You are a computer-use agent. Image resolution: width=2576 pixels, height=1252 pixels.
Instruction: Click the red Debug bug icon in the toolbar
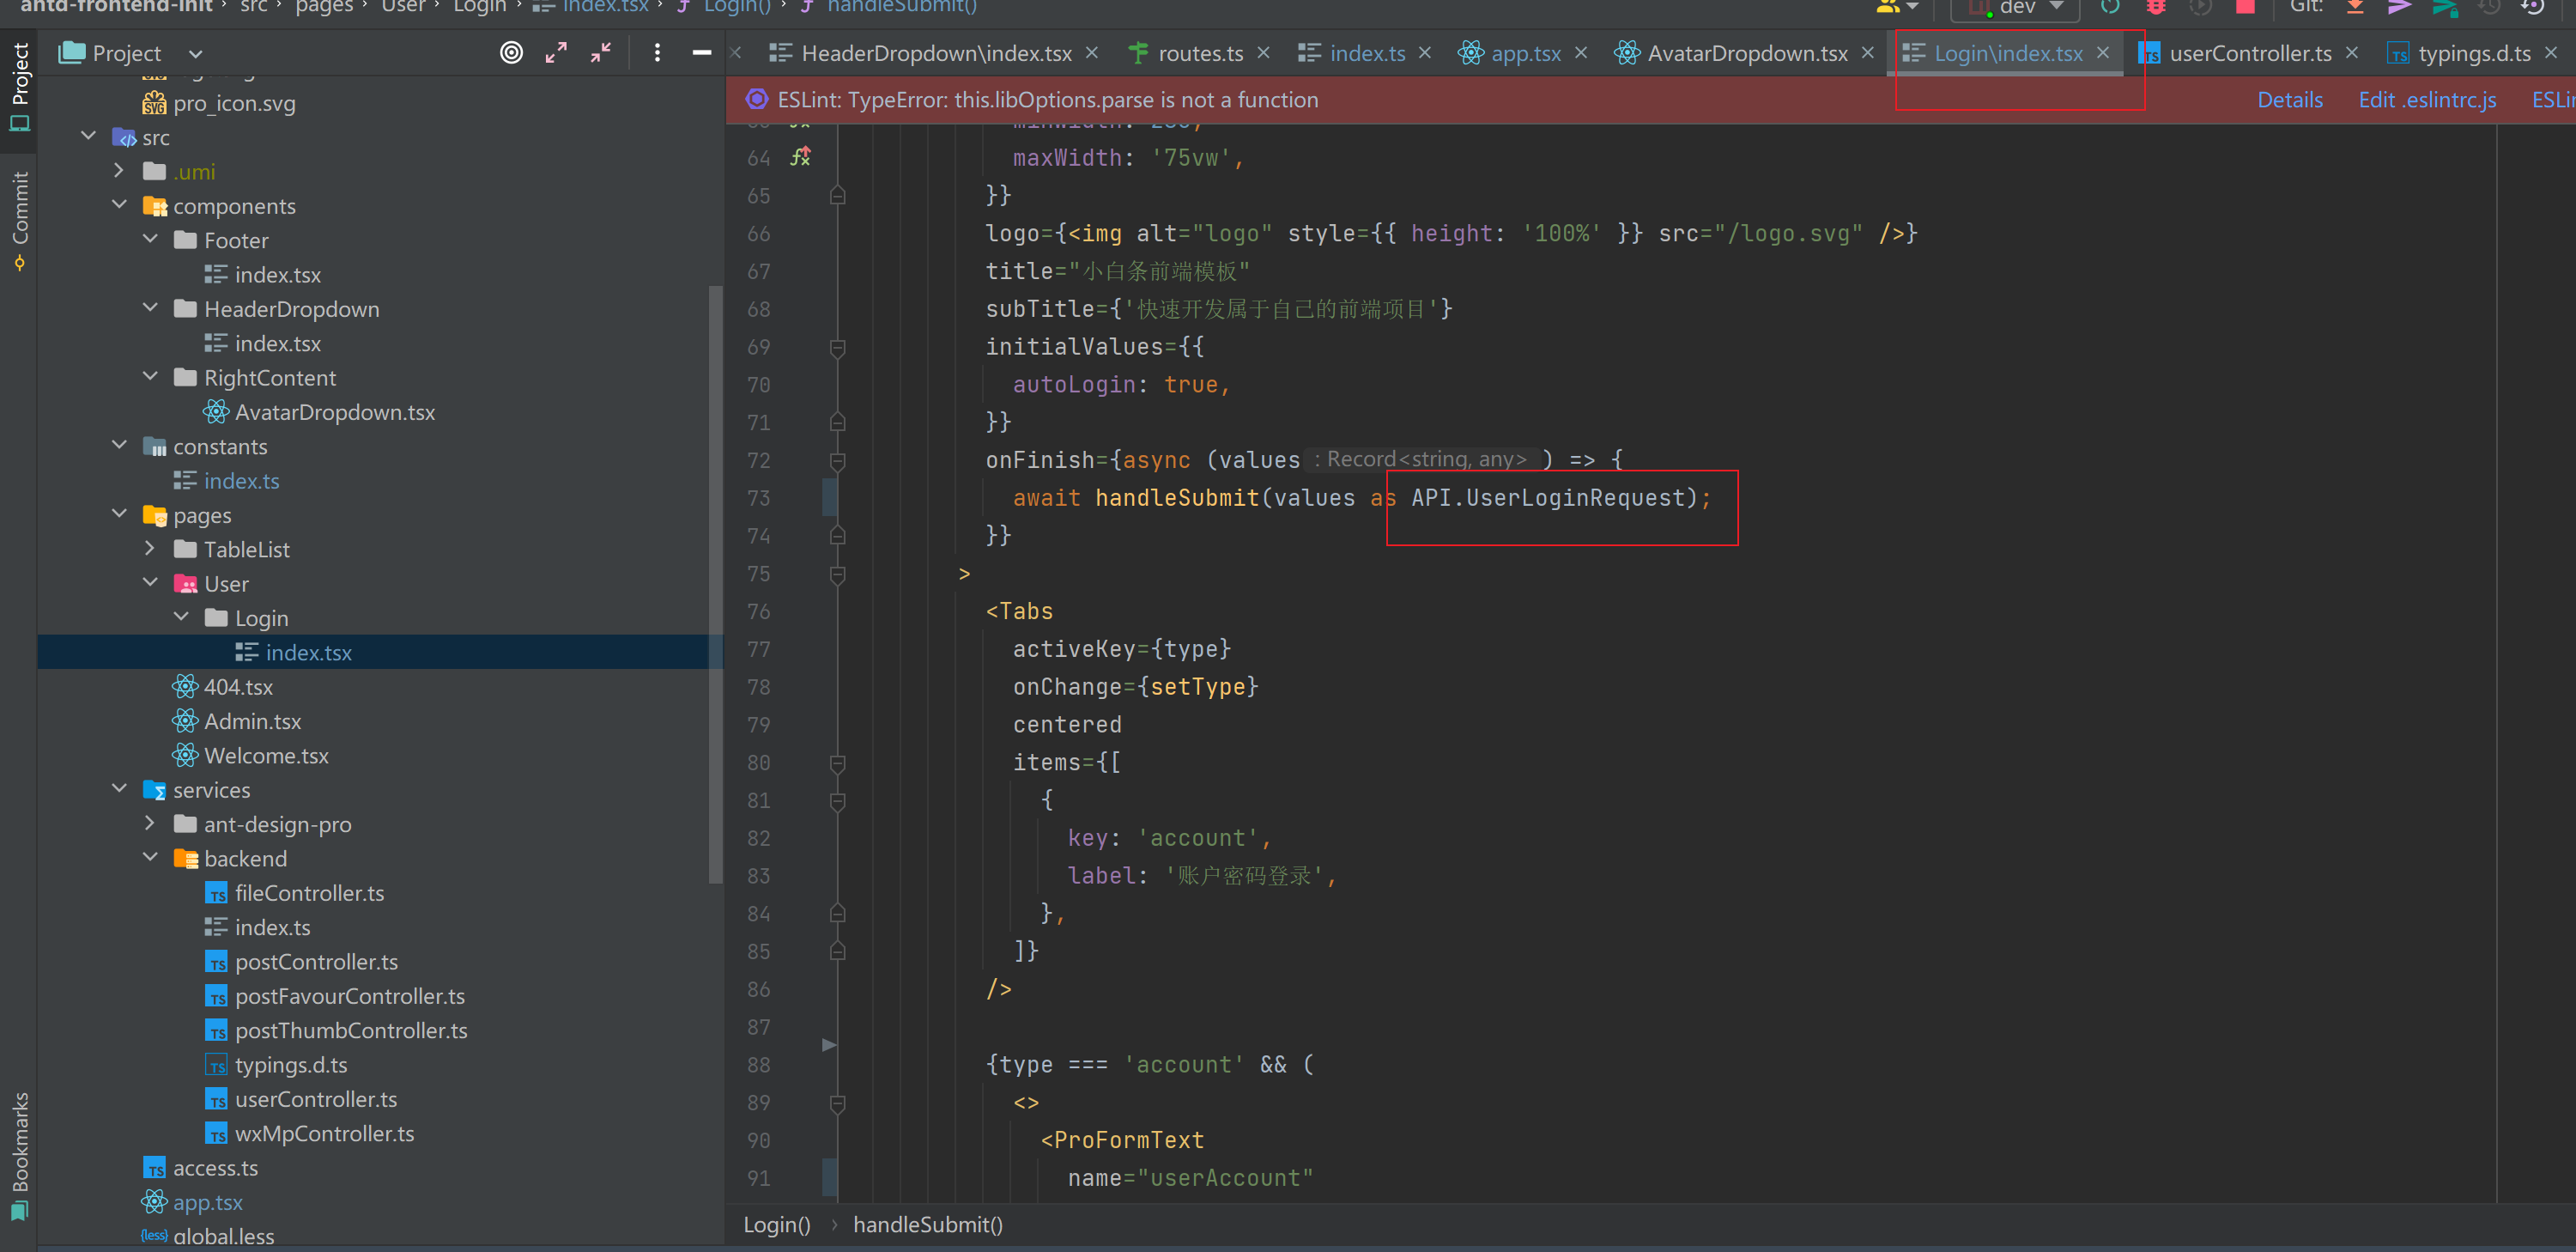(2156, 6)
